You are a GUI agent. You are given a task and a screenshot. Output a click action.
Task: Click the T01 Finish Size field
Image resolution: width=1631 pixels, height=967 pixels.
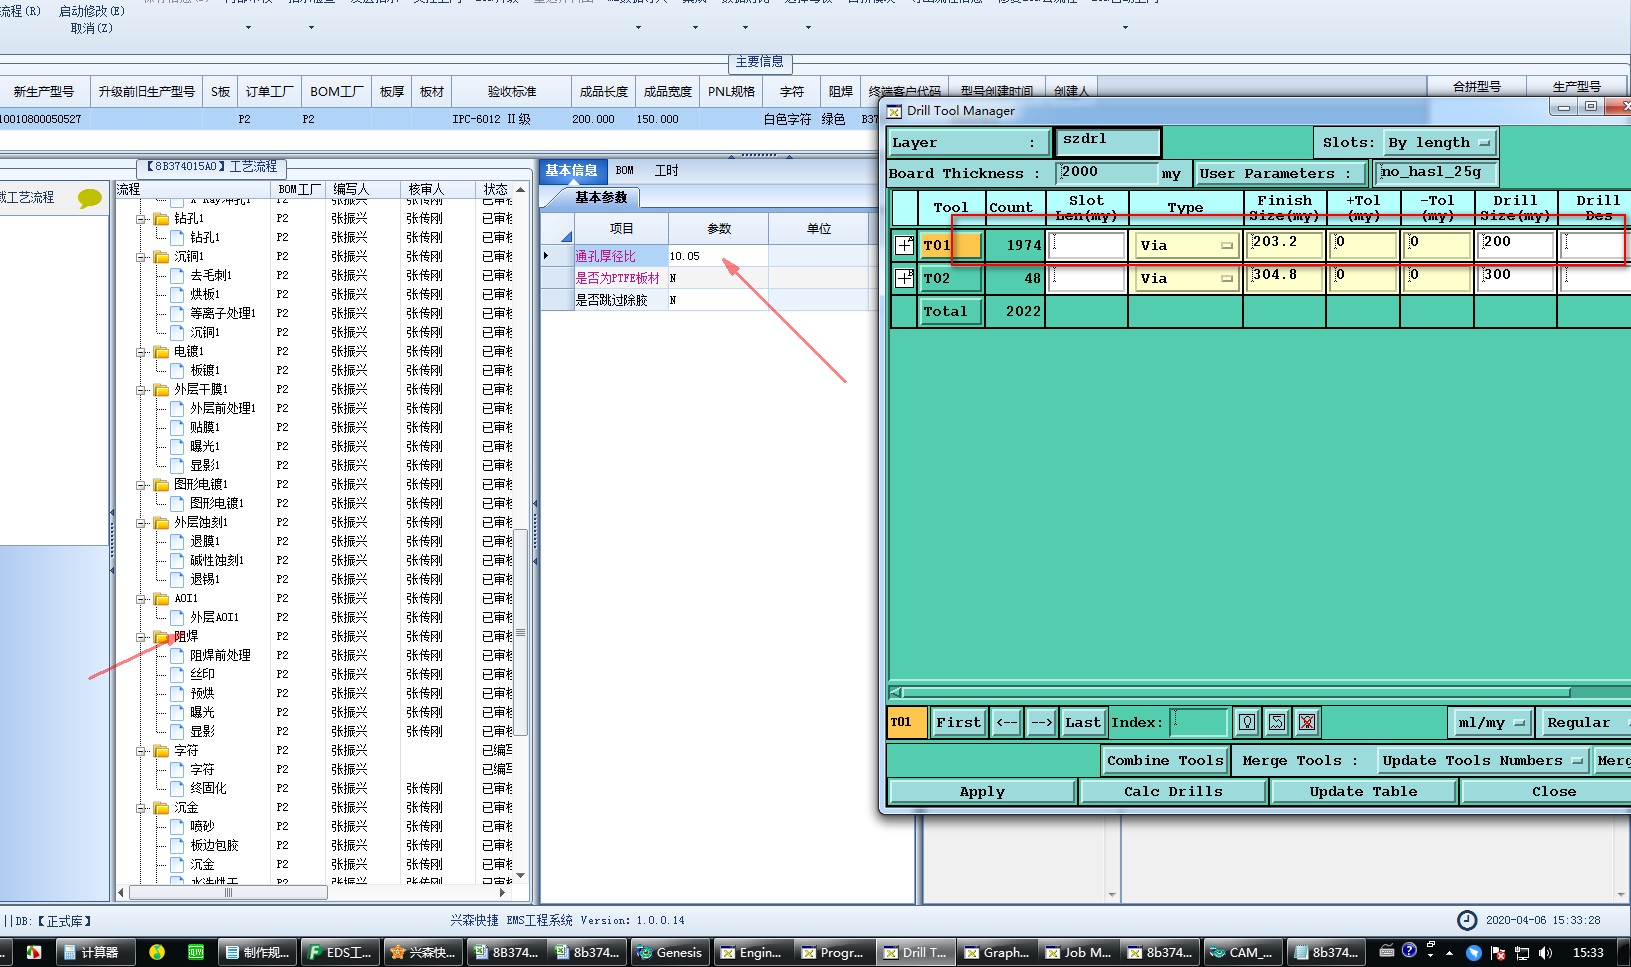pos(1284,245)
